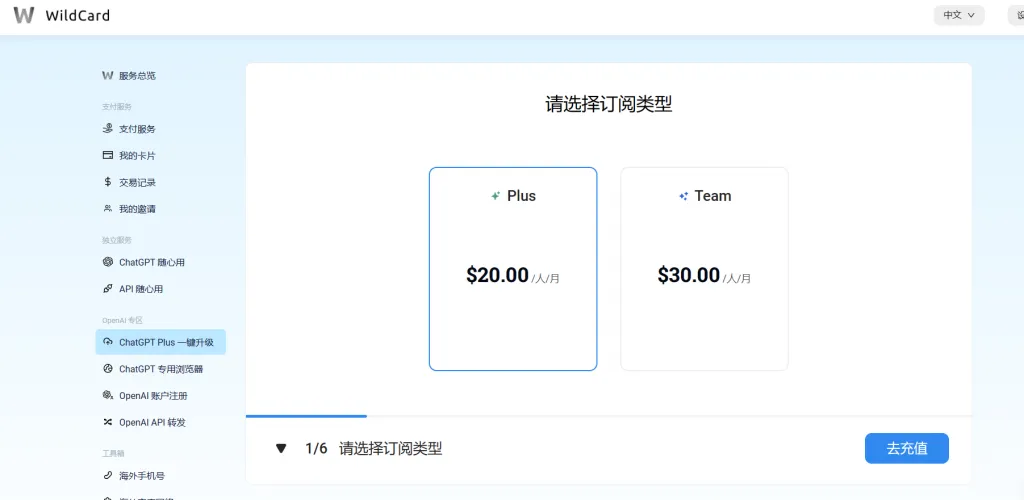Click the blue step progress bar

point(306,415)
